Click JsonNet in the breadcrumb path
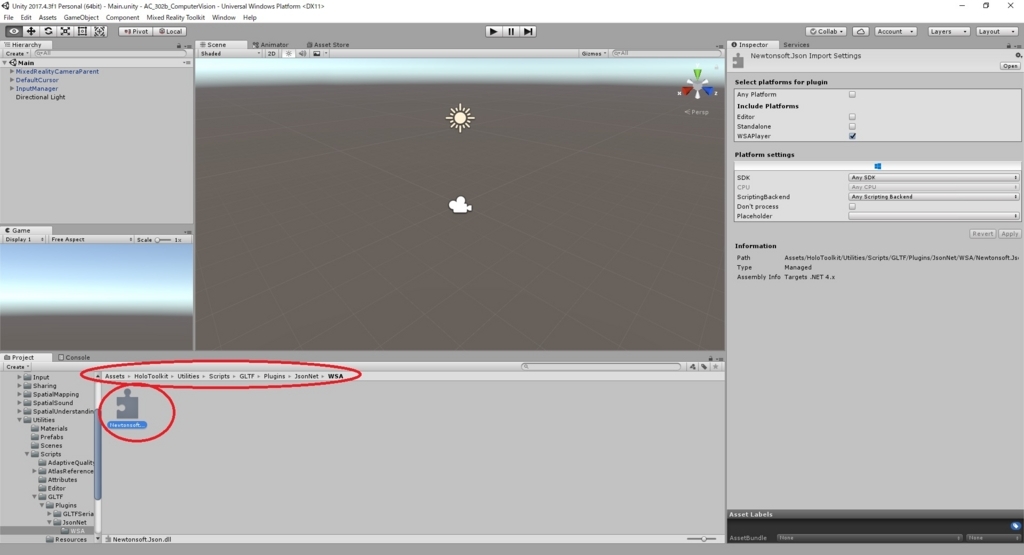 [306, 376]
